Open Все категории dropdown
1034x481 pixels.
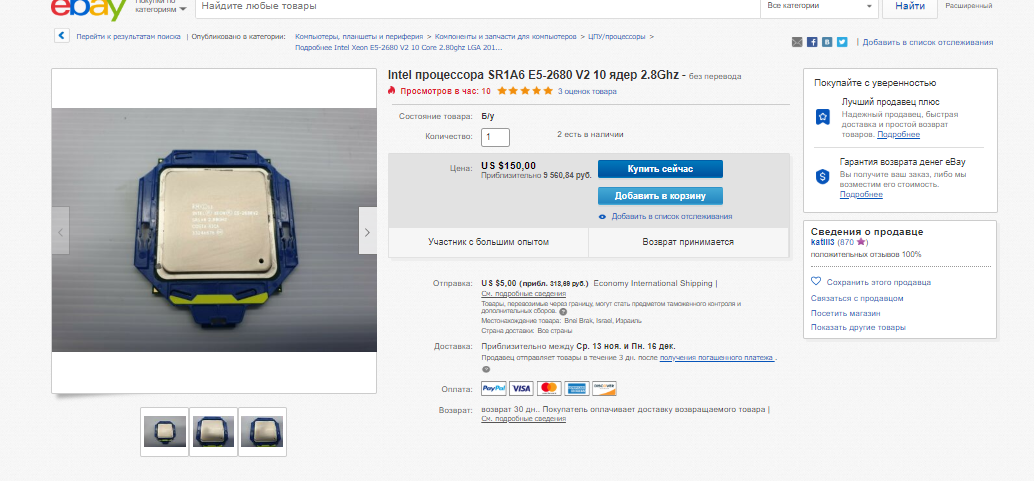tap(819, 6)
